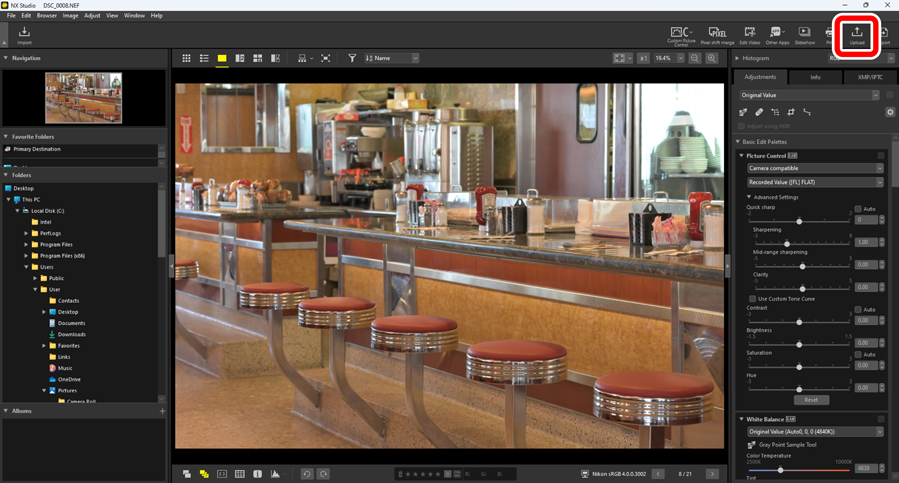Collapse the Advanced Settings section

click(x=749, y=197)
